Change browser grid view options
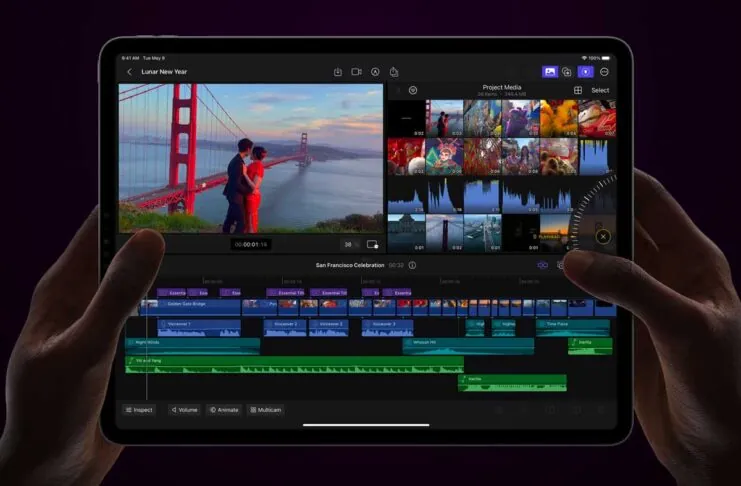The height and width of the screenshot is (486, 741). pos(577,90)
